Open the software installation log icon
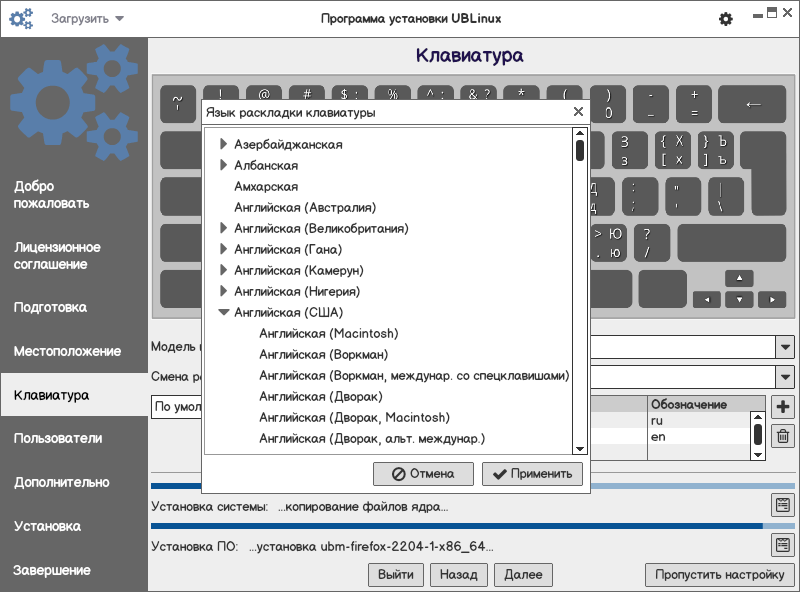The image size is (800, 592). (783, 545)
